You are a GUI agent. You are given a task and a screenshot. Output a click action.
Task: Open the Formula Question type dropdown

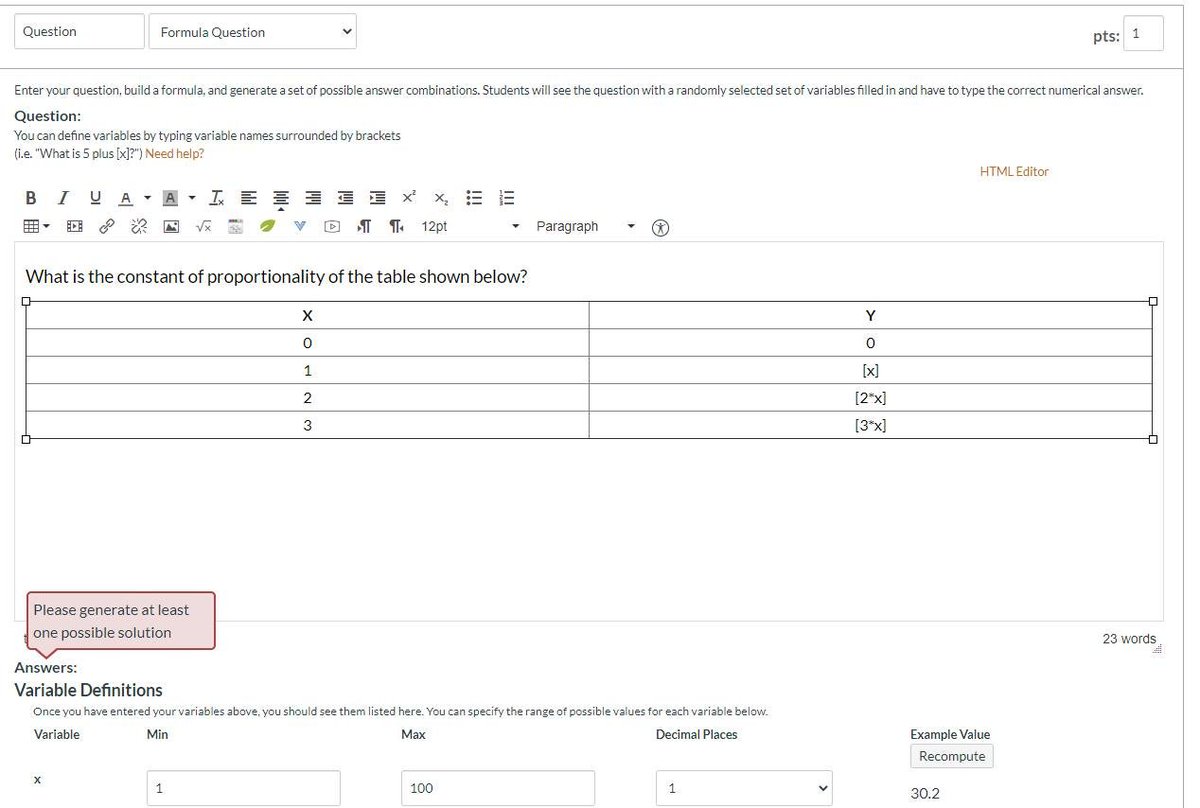pyautogui.click(x=252, y=32)
